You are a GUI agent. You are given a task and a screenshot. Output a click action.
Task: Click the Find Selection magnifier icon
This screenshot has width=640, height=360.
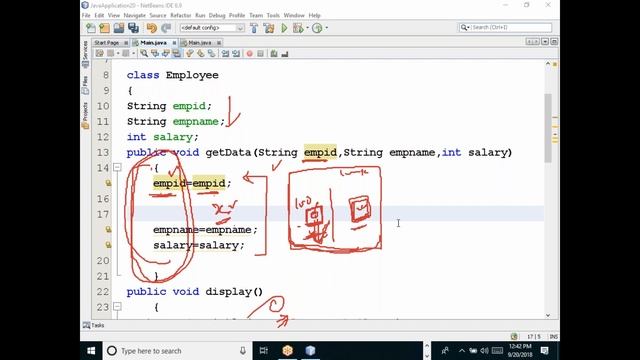pos(144,53)
